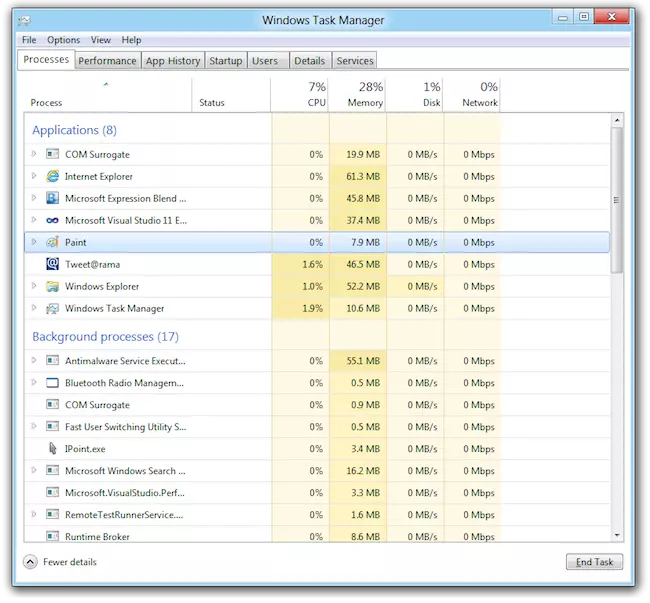Expand the Antimalware Service Executable row
The height and width of the screenshot is (603, 650).
pyautogui.click(x=34, y=360)
